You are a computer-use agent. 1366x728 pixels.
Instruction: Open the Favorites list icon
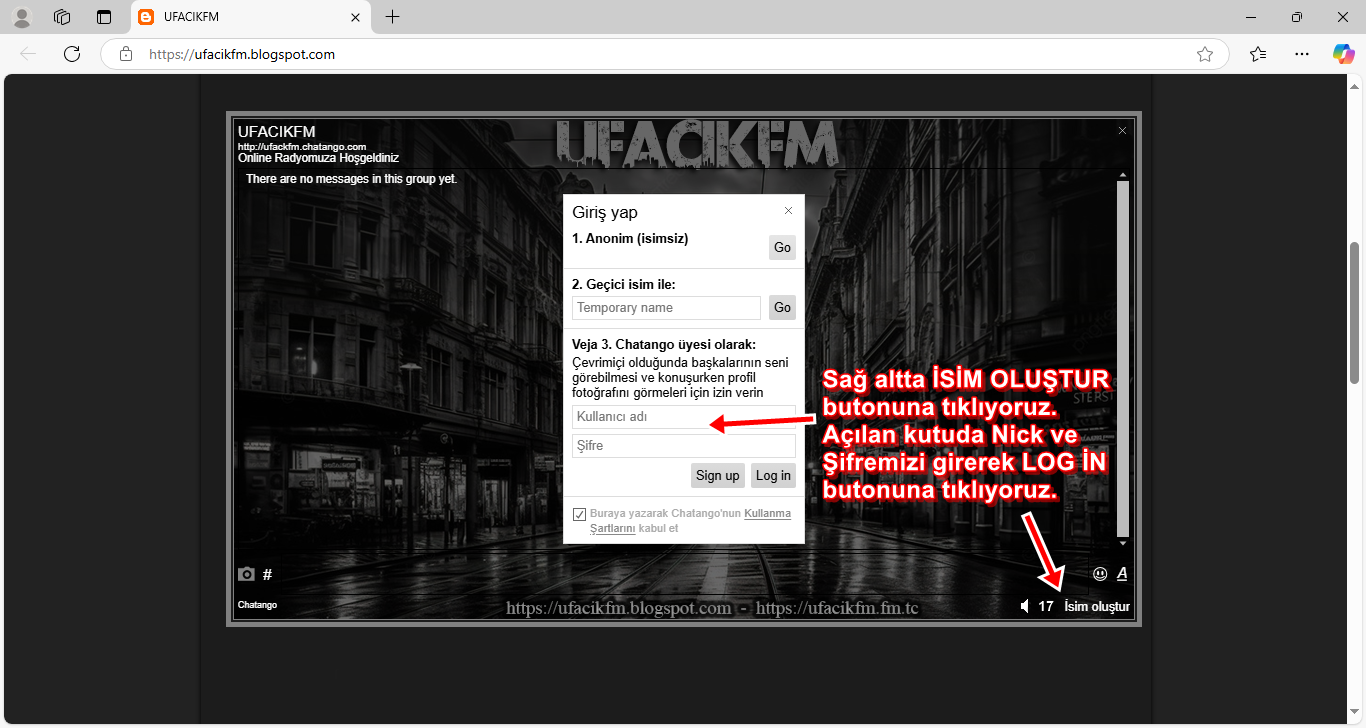tap(1258, 54)
